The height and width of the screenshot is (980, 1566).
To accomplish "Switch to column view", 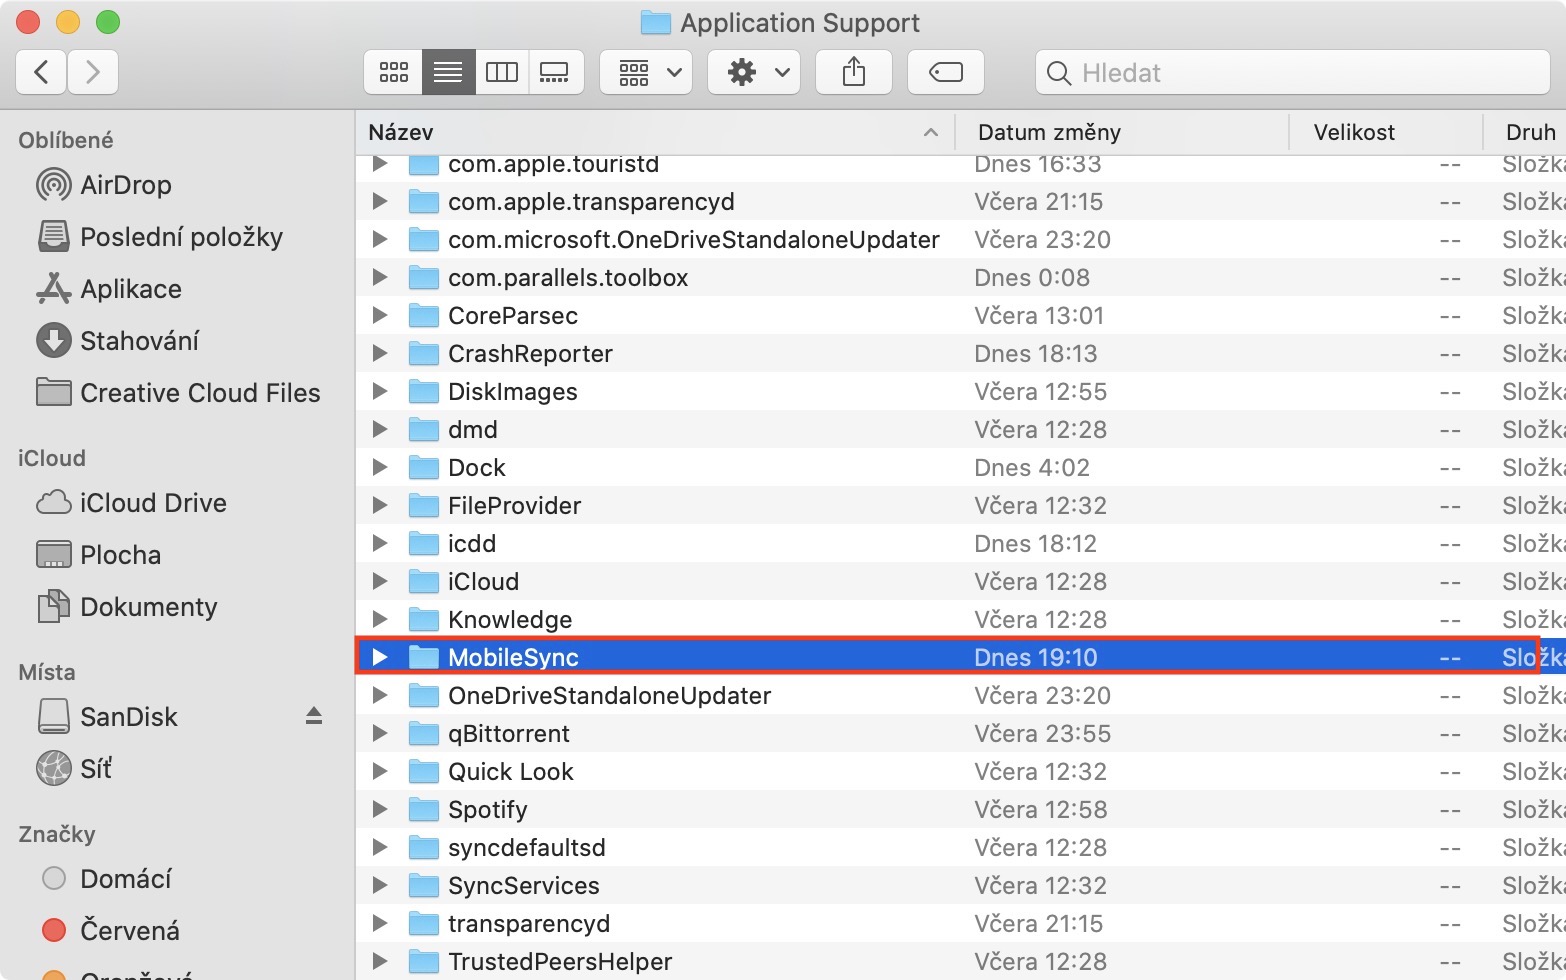I will pos(502,72).
